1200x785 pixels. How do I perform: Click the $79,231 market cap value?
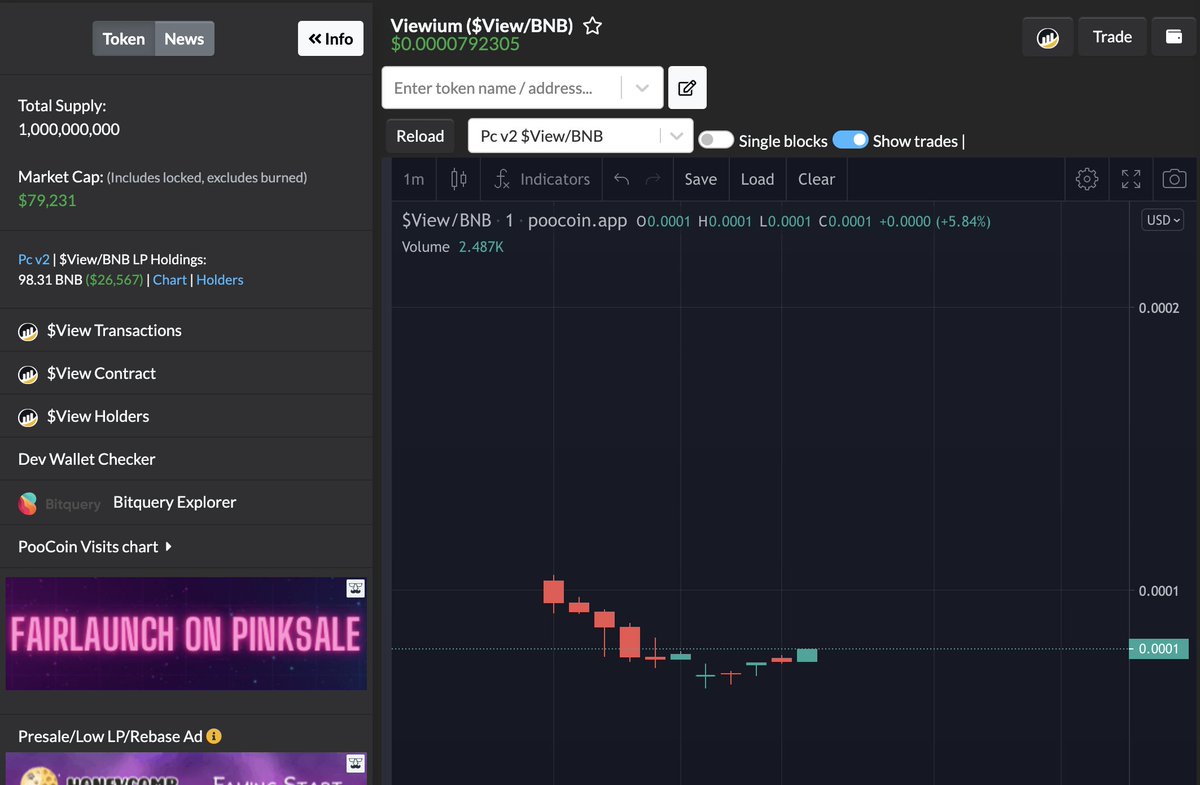(47, 201)
